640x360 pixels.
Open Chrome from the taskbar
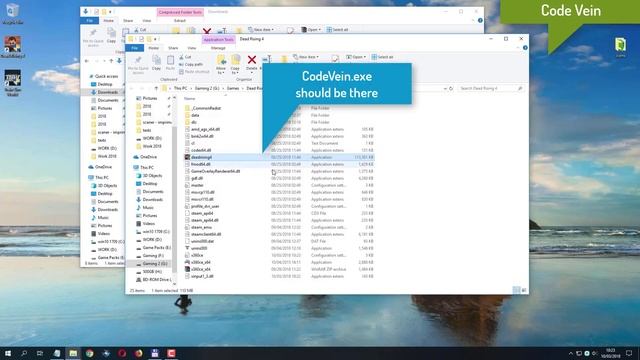[x=89, y=353]
